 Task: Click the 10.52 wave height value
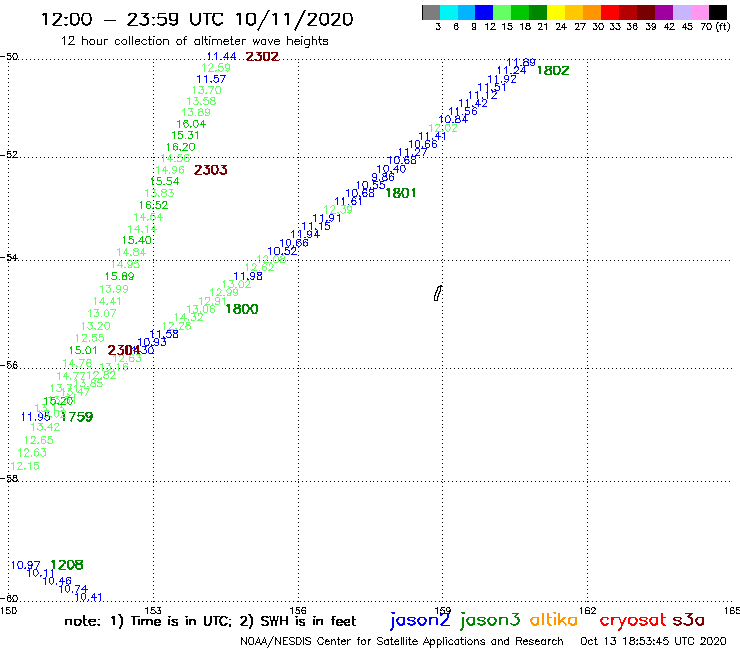click(282, 252)
